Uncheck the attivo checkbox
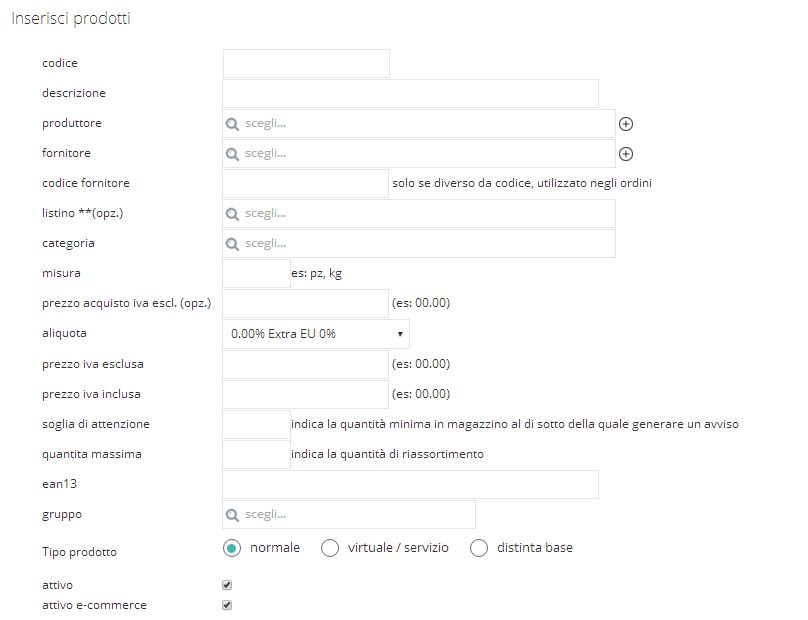Image resolution: width=808 pixels, height=620 pixels. point(227,585)
